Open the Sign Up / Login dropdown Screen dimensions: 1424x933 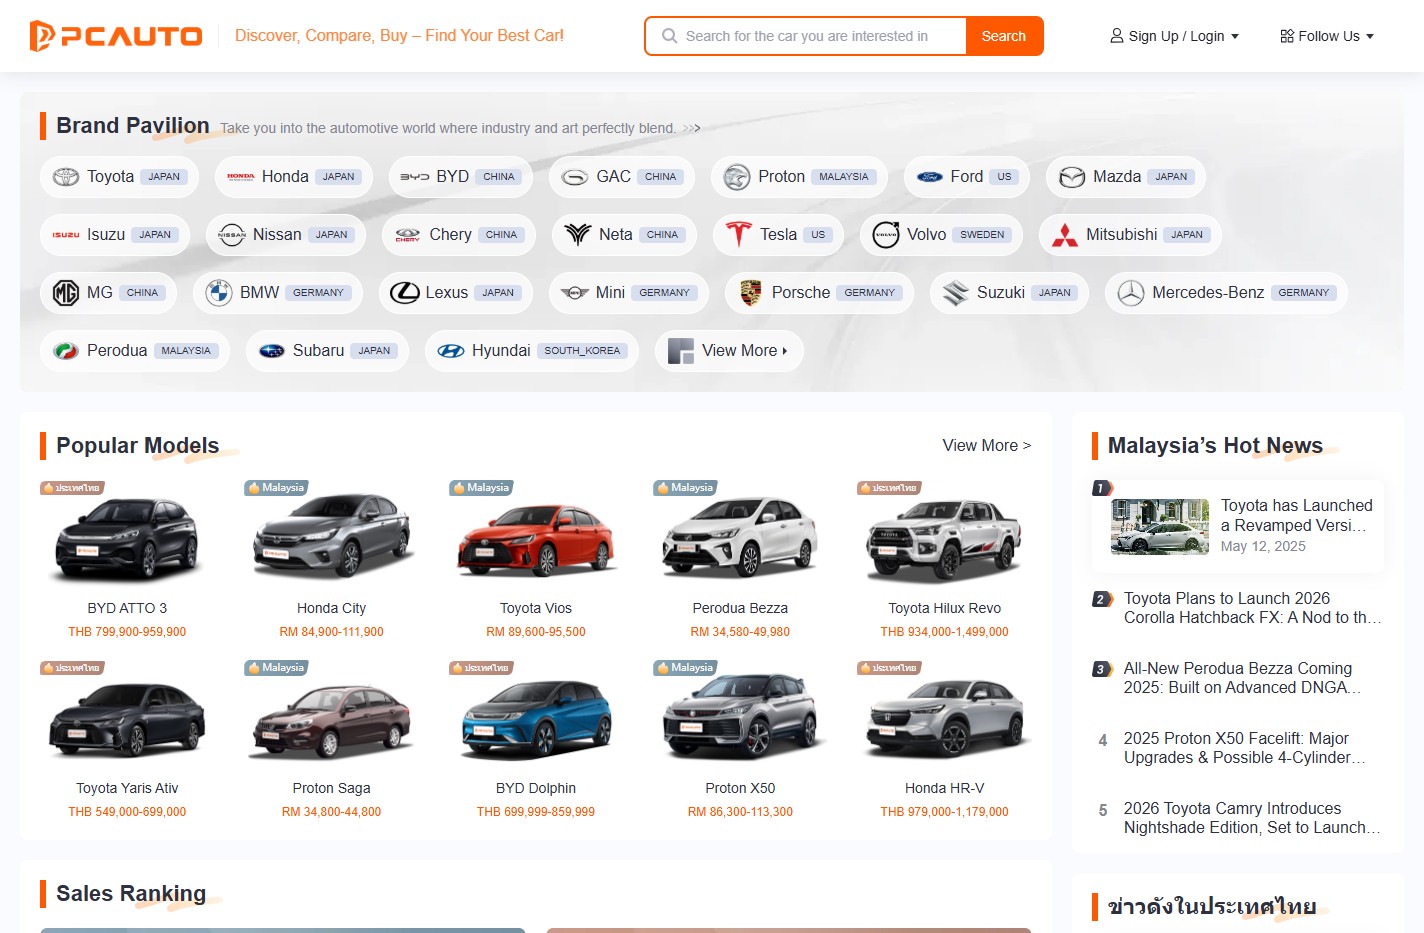pos(1175,36)
